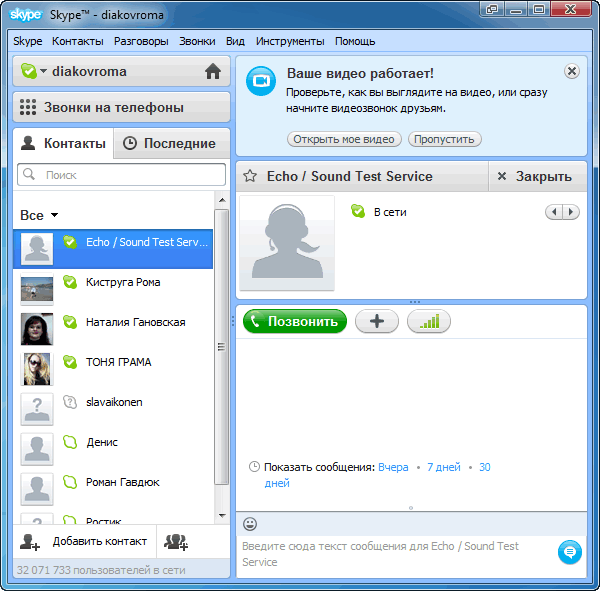Click the Поиск contact search field
The height and width of the screenshot is (591, 600).
(121, 175)
